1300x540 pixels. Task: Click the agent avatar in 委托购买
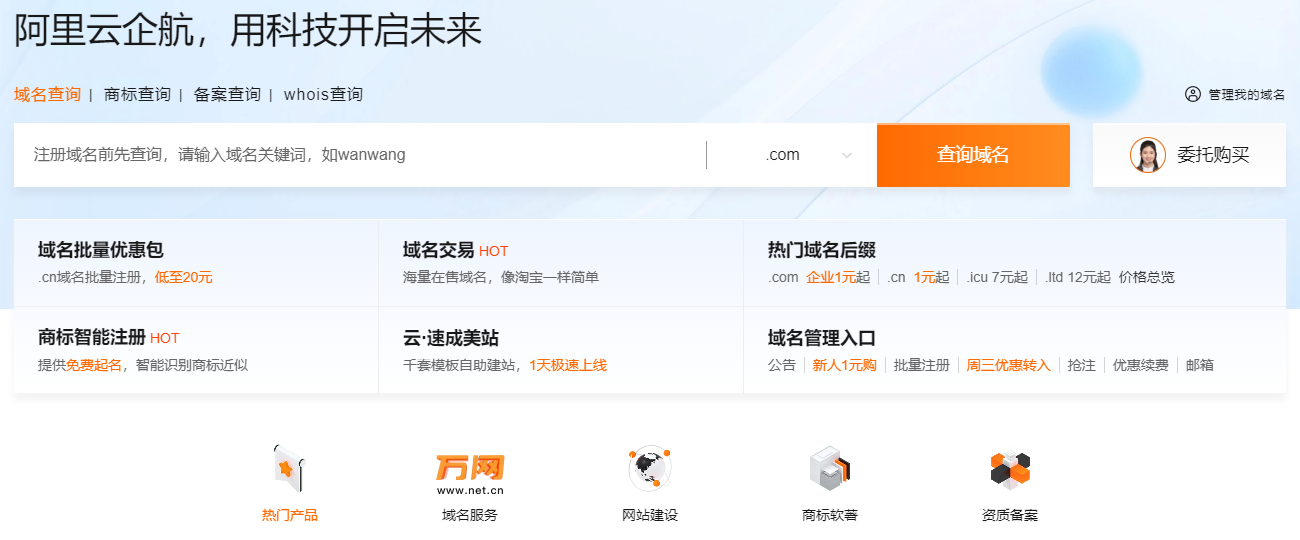coord(1148,155)
